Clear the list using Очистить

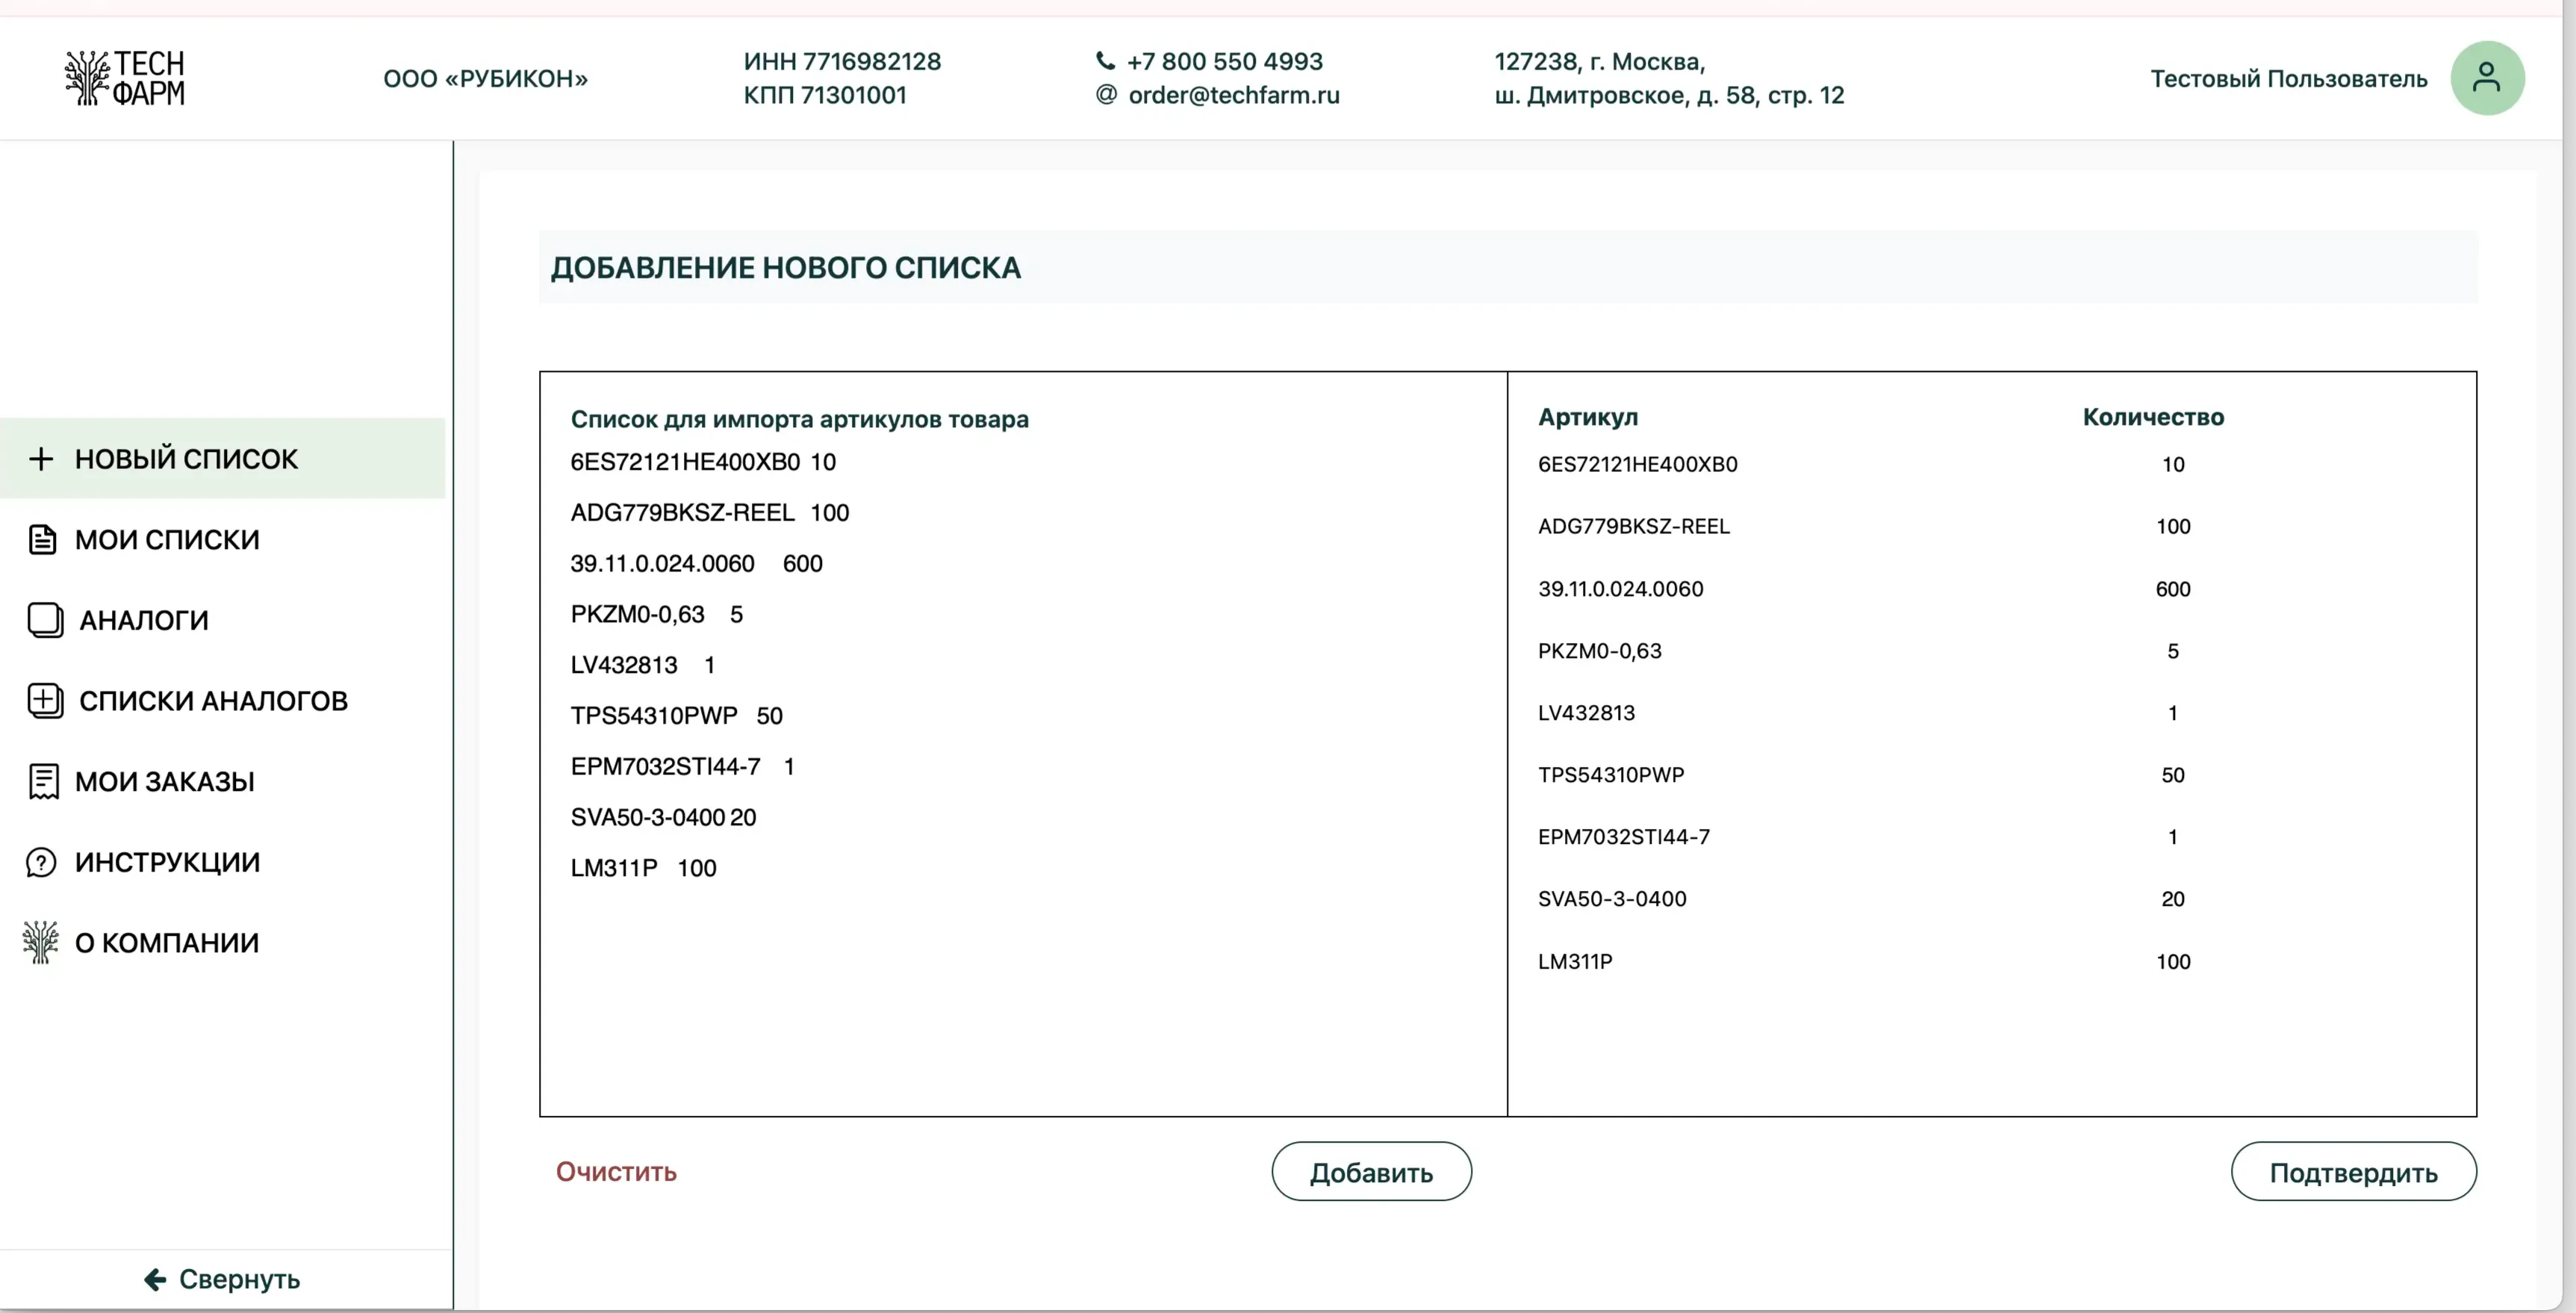pyautogui.click(x=615, y=1171)
